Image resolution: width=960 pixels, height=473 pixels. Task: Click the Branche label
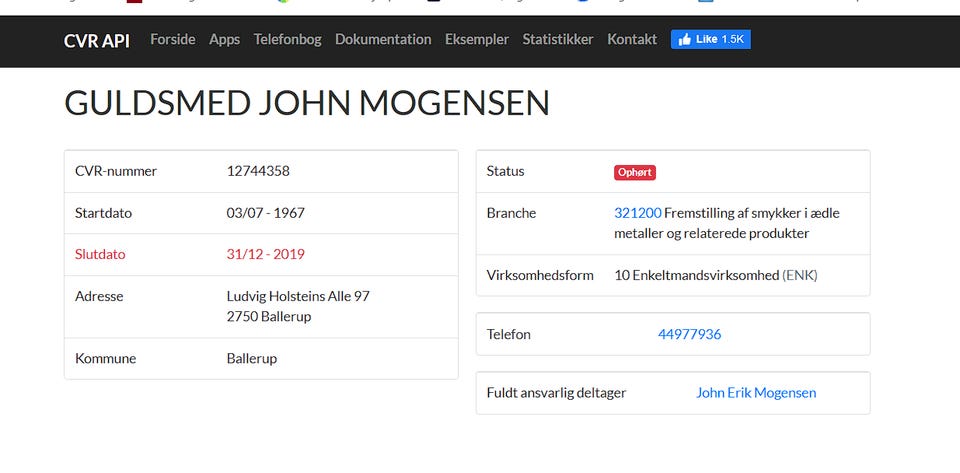pos(511,213)
